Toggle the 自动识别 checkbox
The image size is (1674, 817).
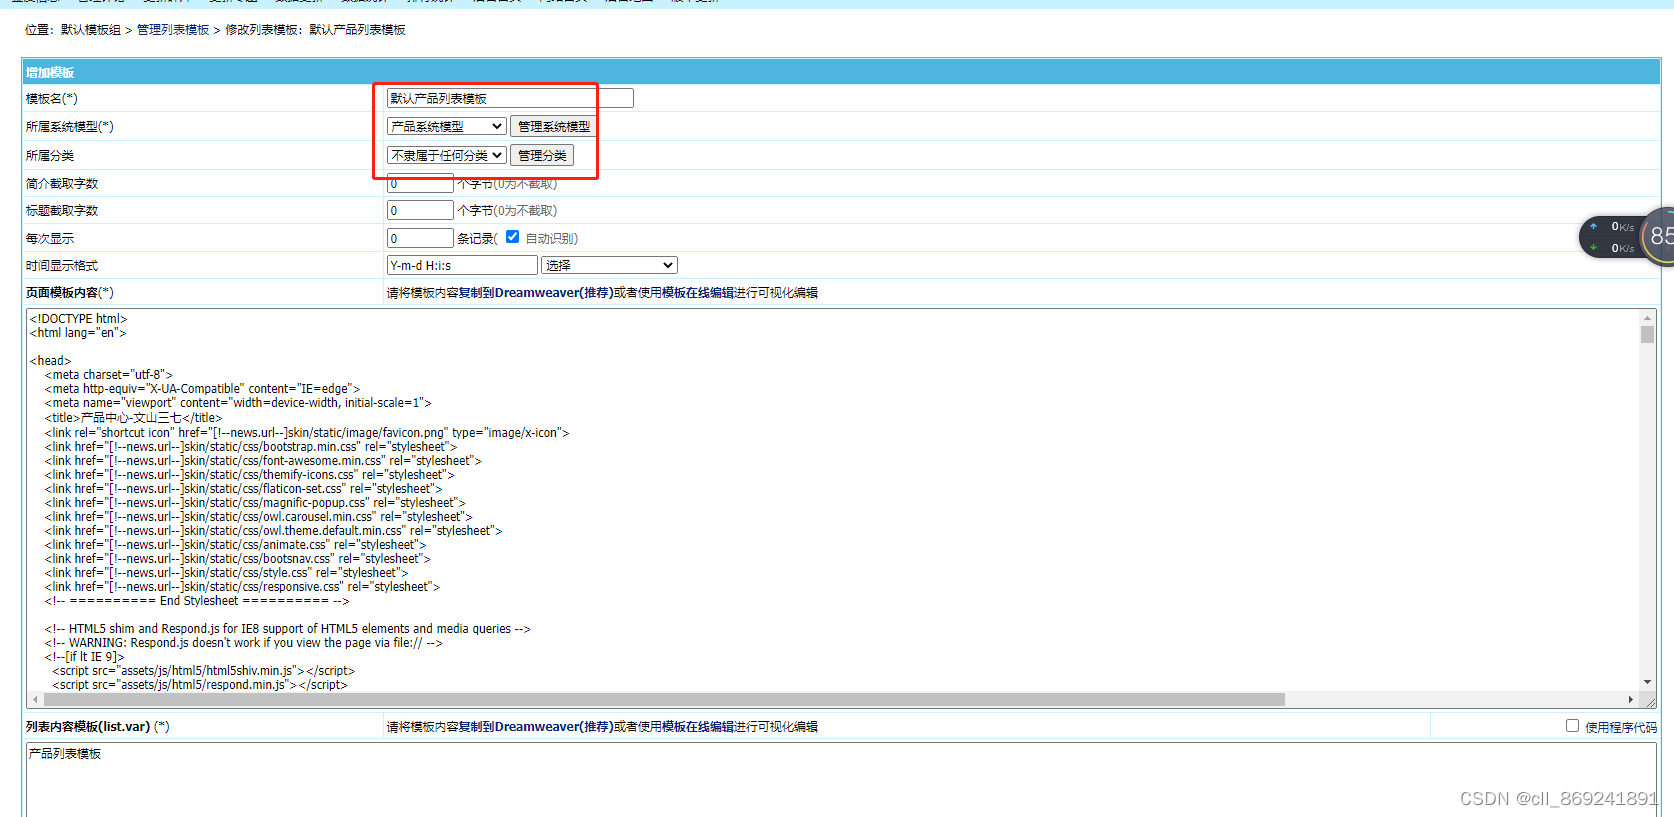513,237
